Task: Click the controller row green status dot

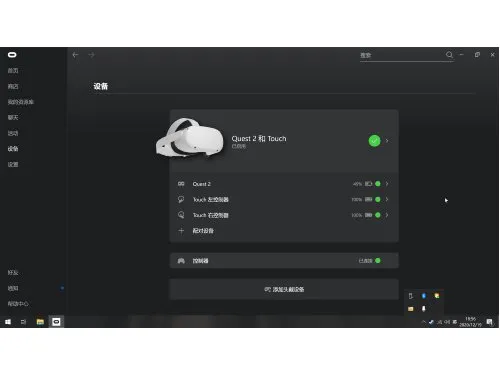Action: [x=378, y=261]
